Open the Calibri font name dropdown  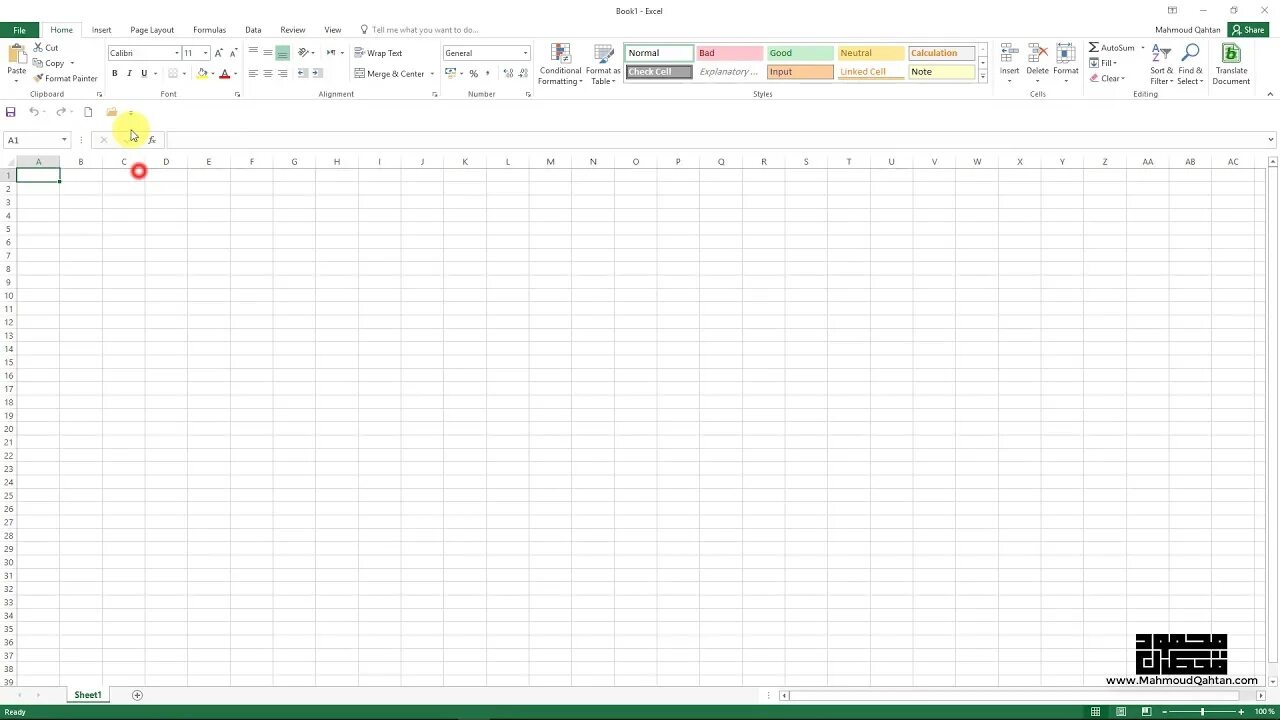177,53
